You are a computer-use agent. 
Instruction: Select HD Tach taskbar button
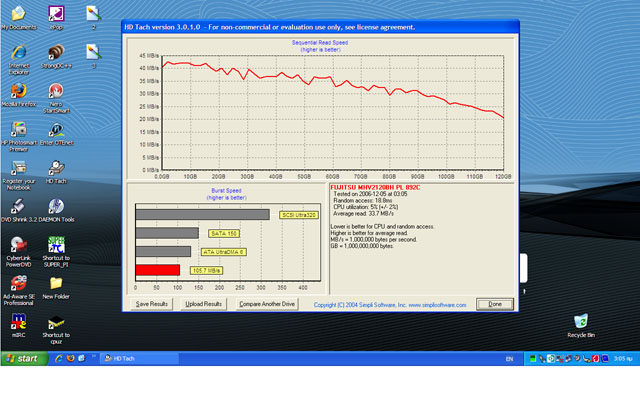pos(139,358)
